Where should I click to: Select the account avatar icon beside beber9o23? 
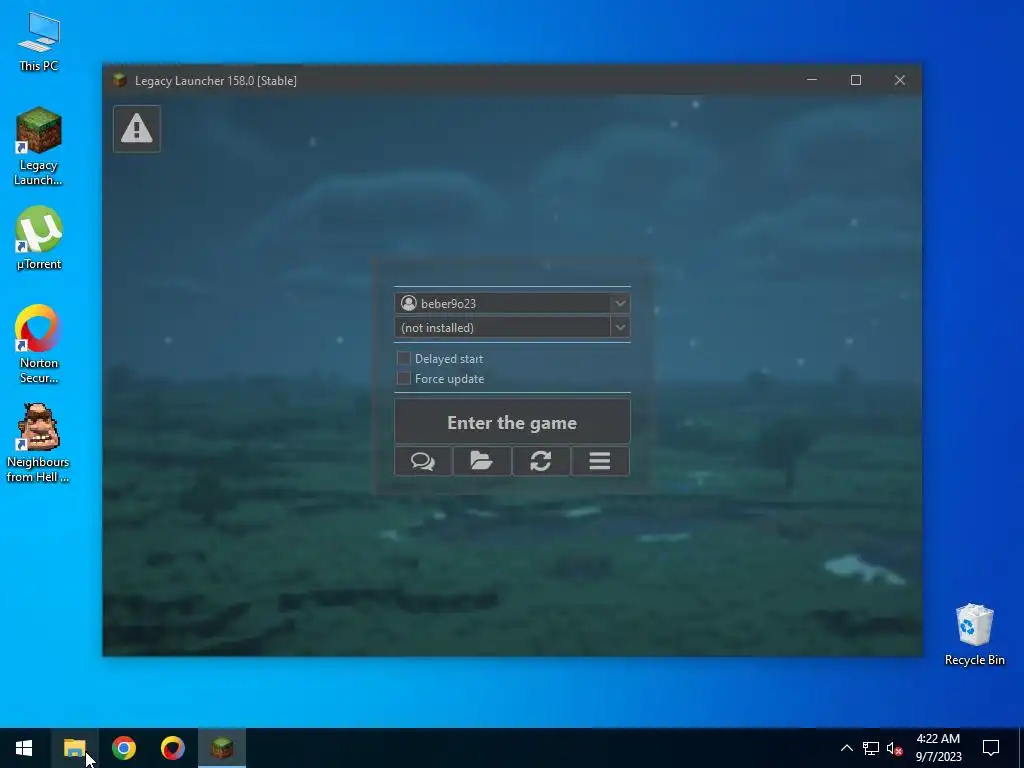pos(409,303)
